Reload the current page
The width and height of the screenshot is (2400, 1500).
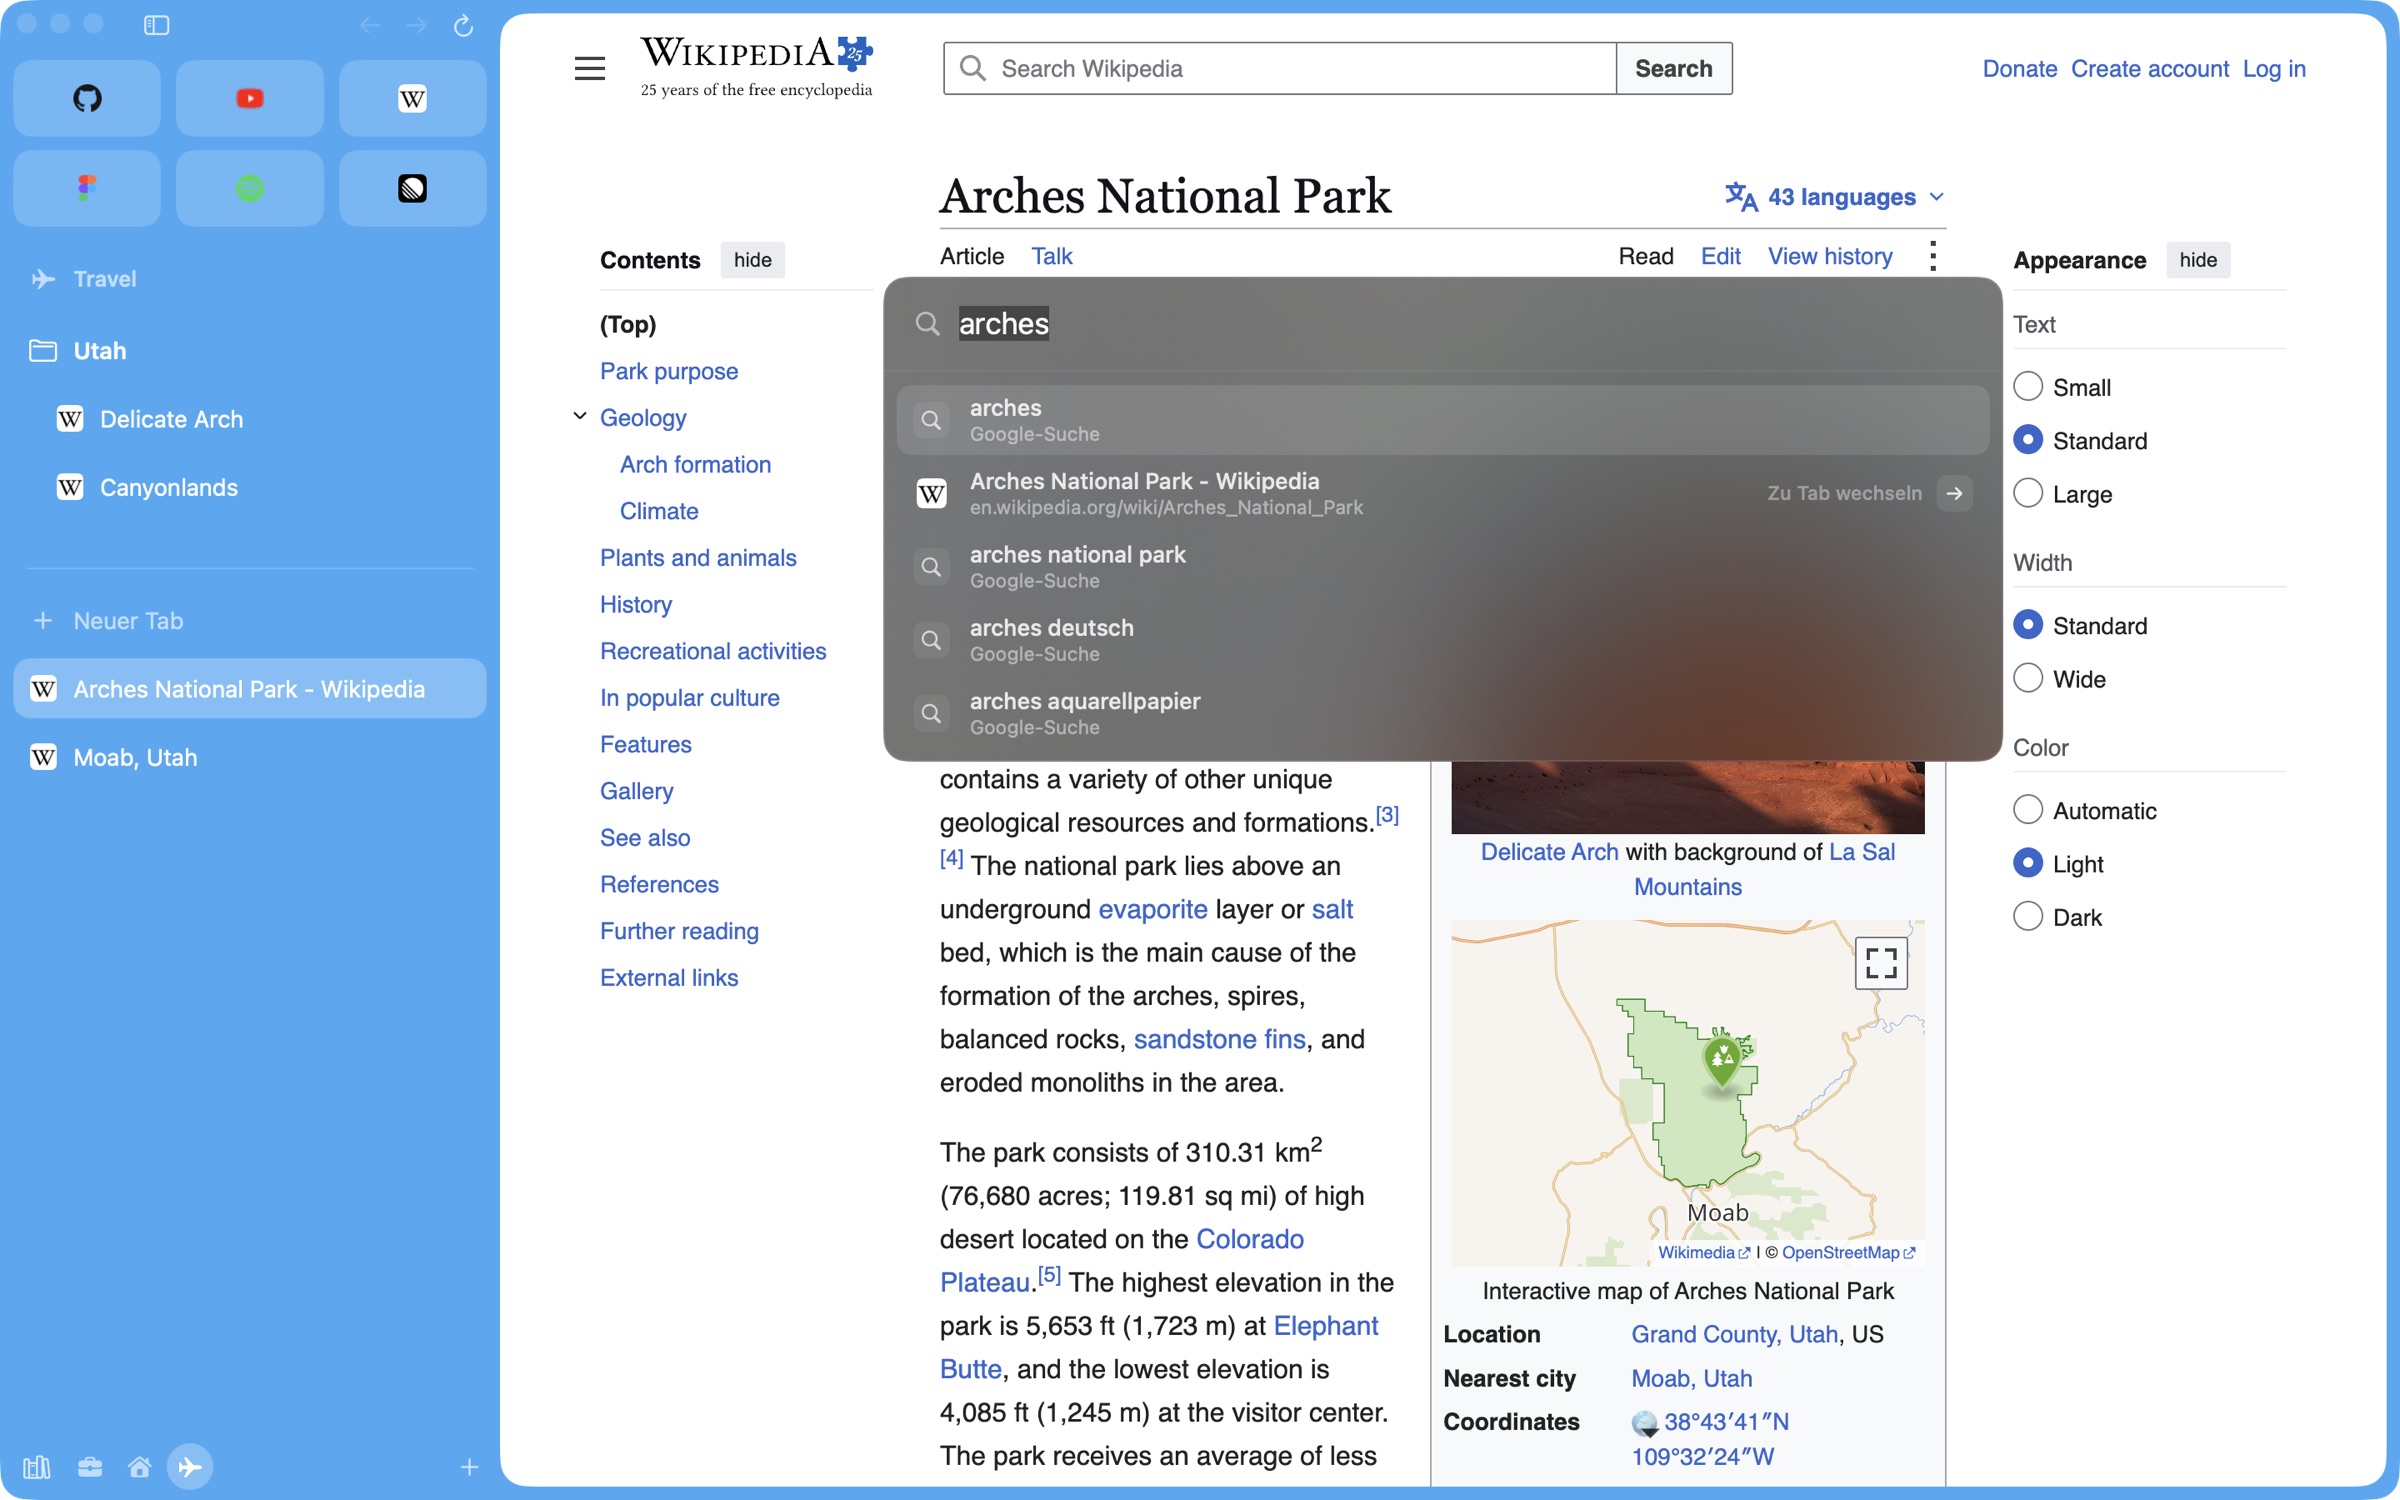pyautogui.click(x=463, y=25)
